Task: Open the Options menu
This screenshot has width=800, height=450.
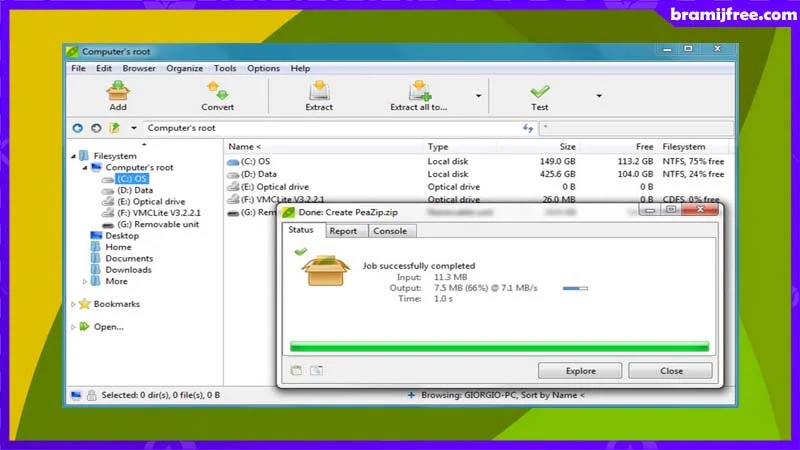Action: [x=263, y=68]
